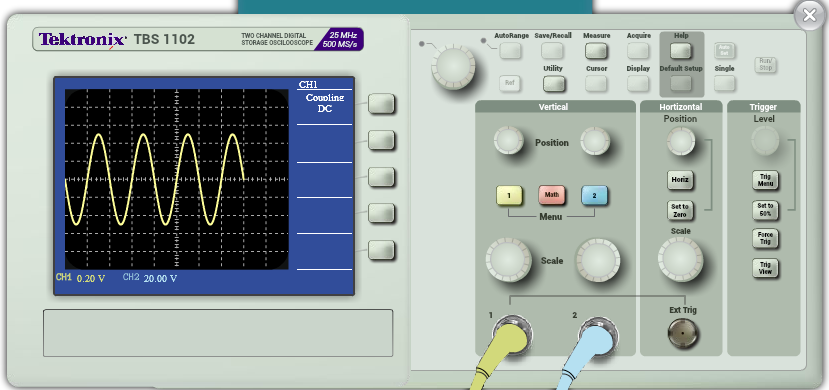Select the Utility button
This screenshot has height=390, width=829.
click(x=554, y=83)
